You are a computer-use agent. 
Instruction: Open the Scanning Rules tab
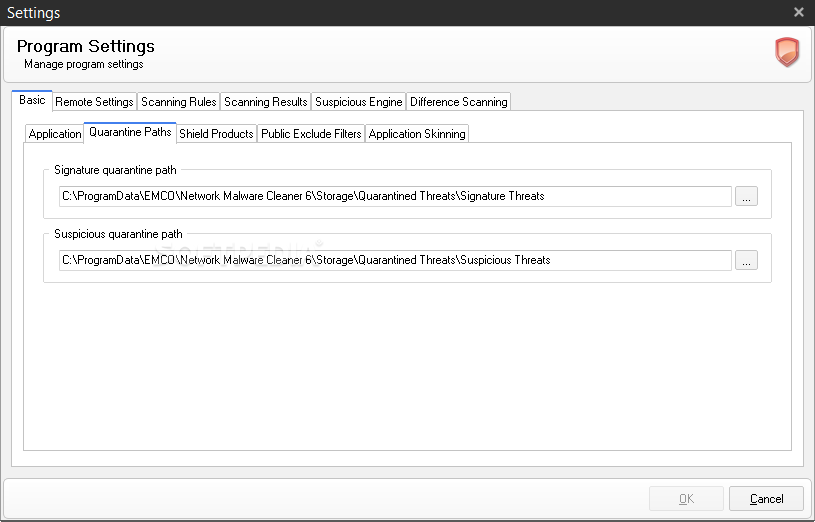[x=178, y=102]
